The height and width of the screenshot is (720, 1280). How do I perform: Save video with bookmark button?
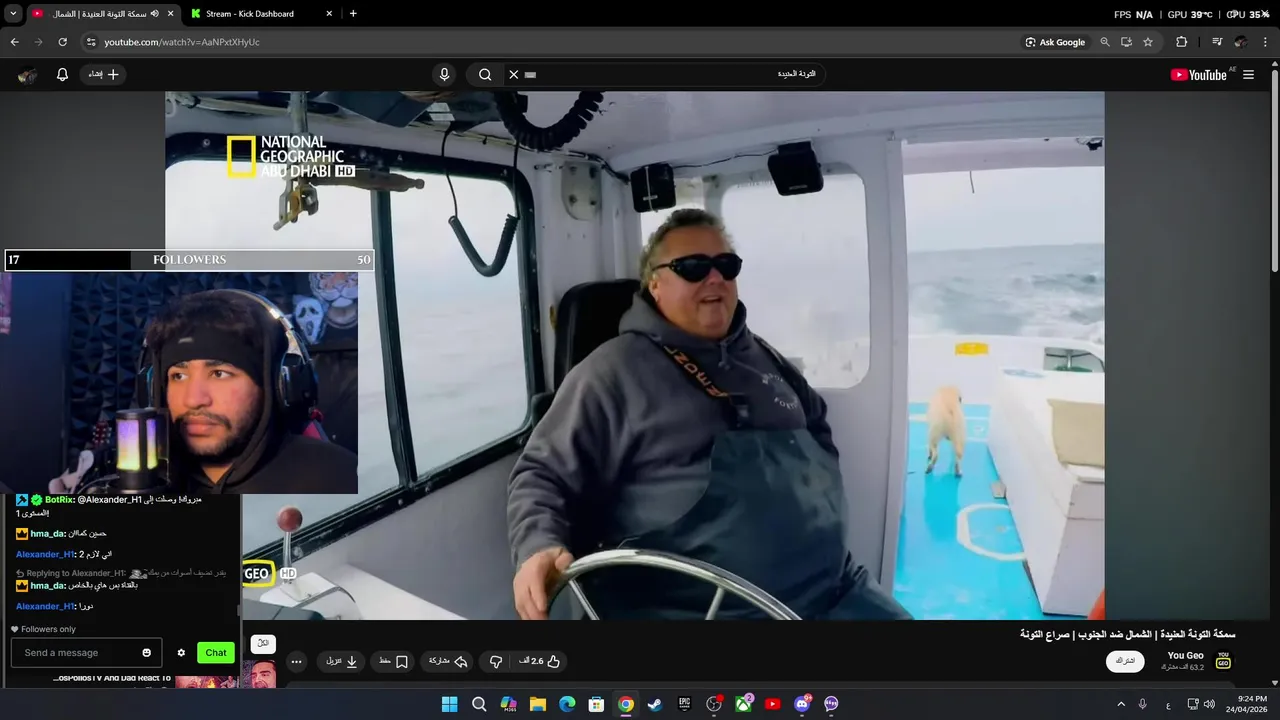coord(394,661)
